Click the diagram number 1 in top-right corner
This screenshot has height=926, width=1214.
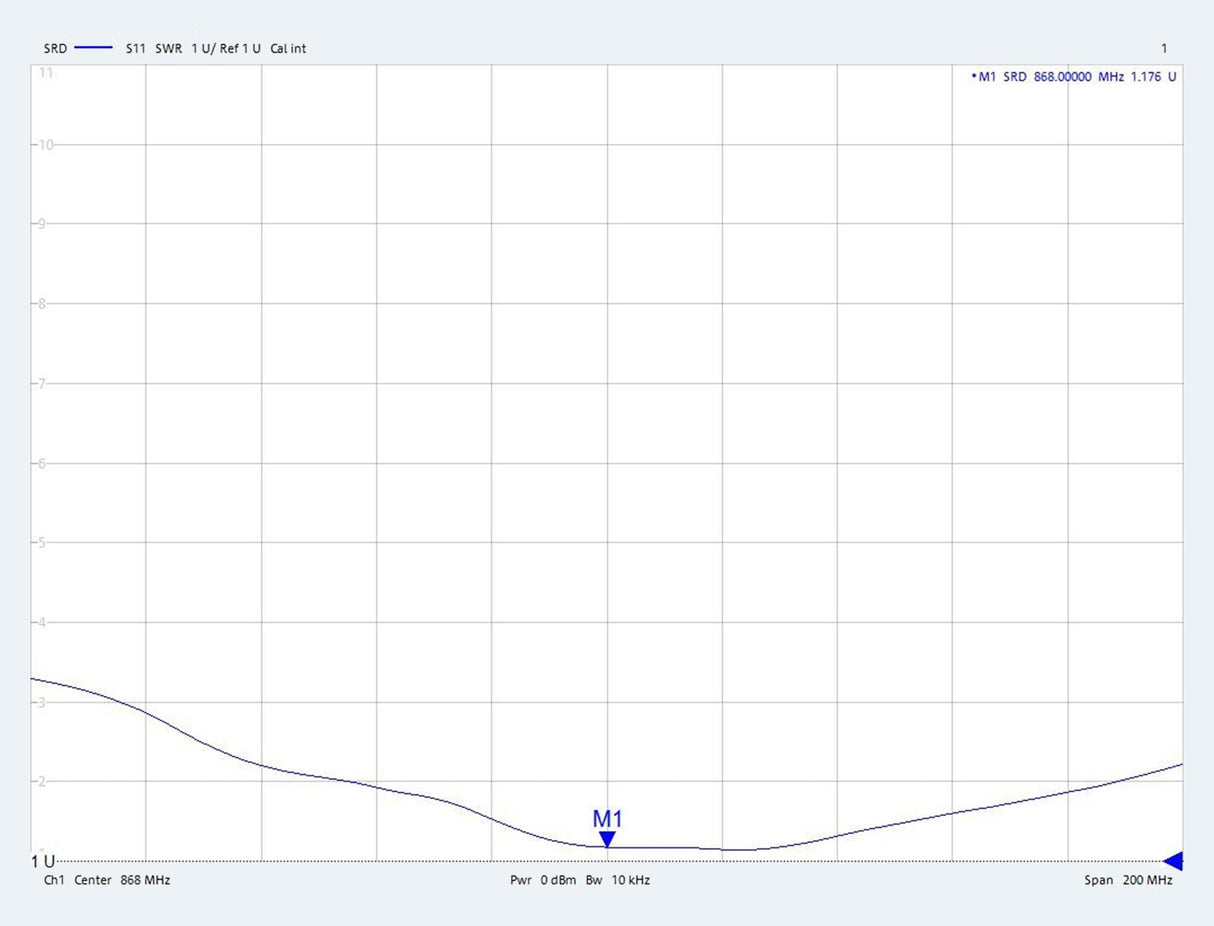click(x=1164, y=48)
